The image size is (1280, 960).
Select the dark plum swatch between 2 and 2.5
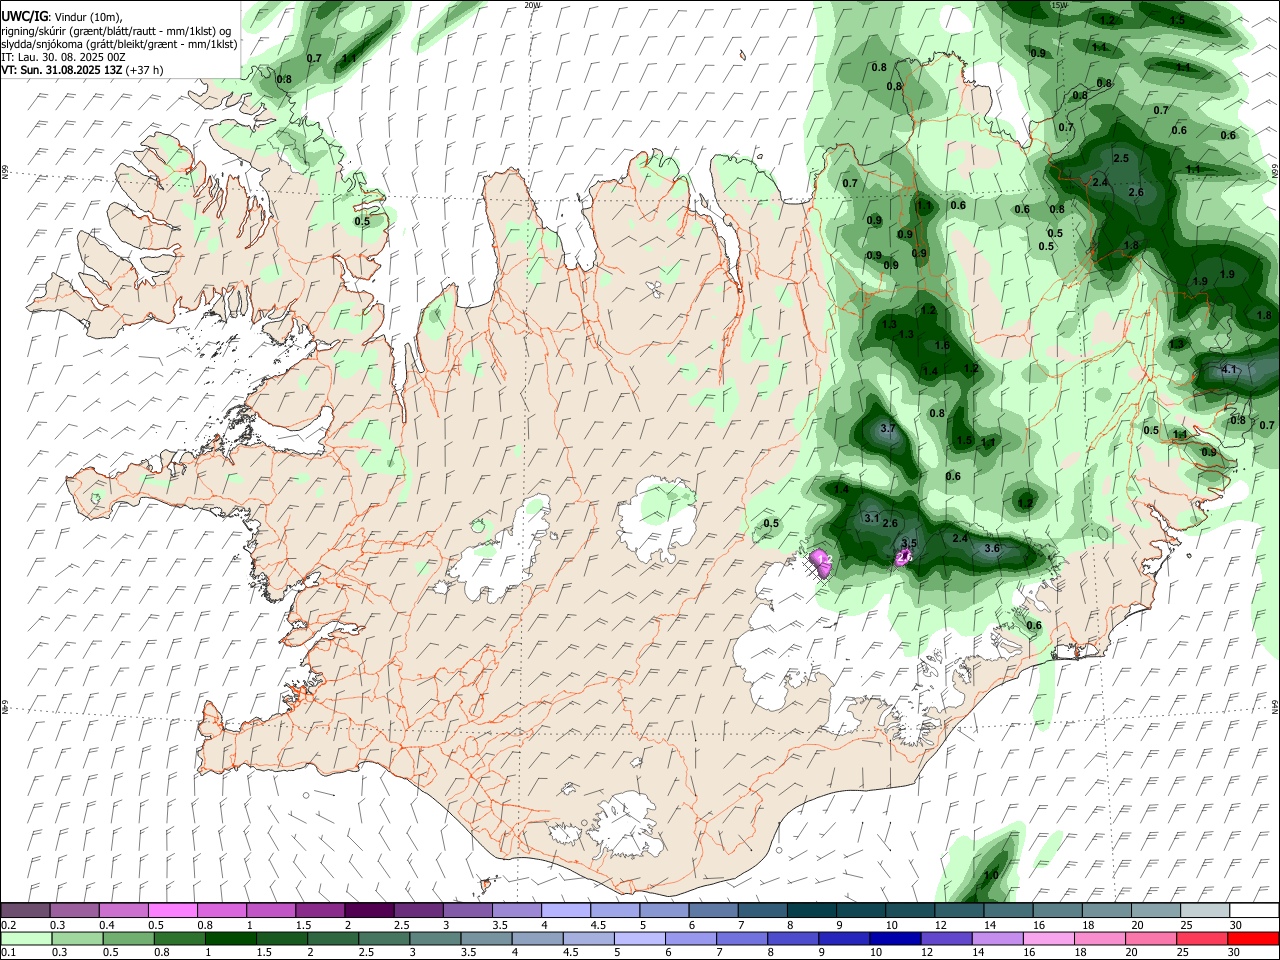click(368, 911)
